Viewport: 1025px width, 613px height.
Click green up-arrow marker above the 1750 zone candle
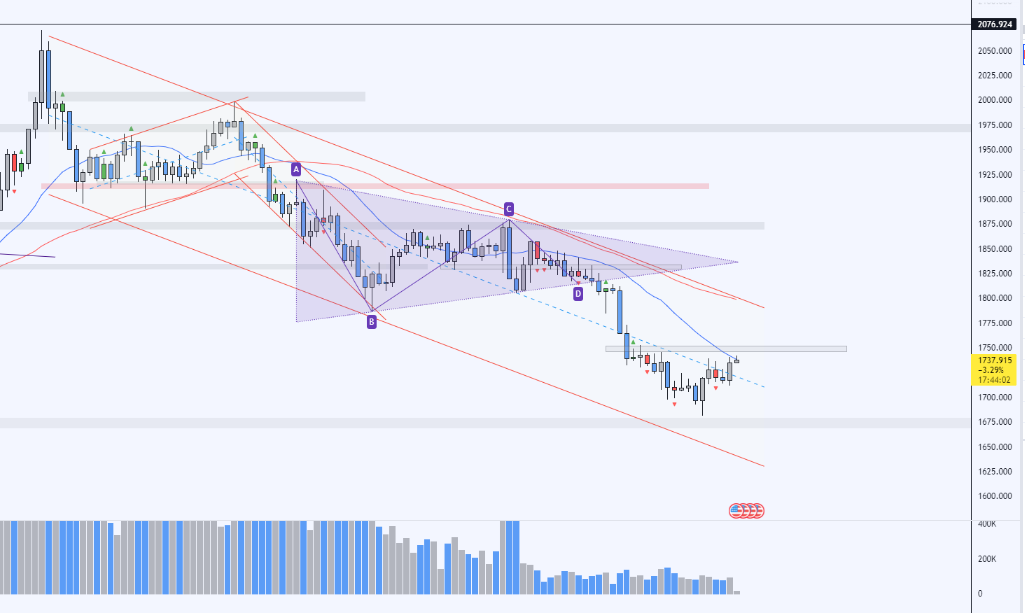632,341
